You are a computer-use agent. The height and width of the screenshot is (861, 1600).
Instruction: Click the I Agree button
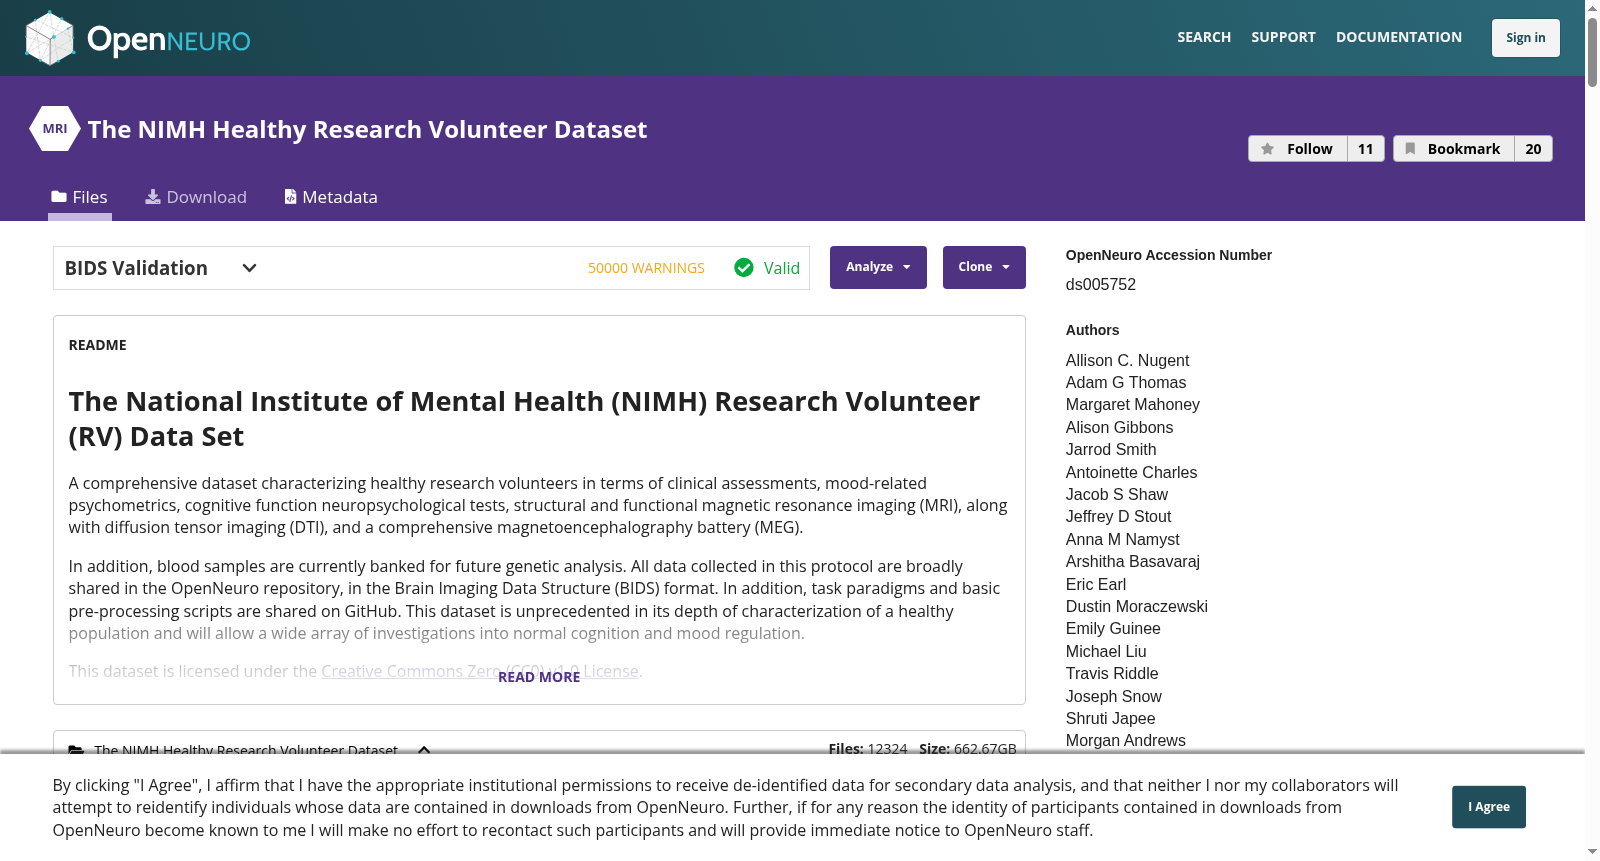pos(1489,807)
